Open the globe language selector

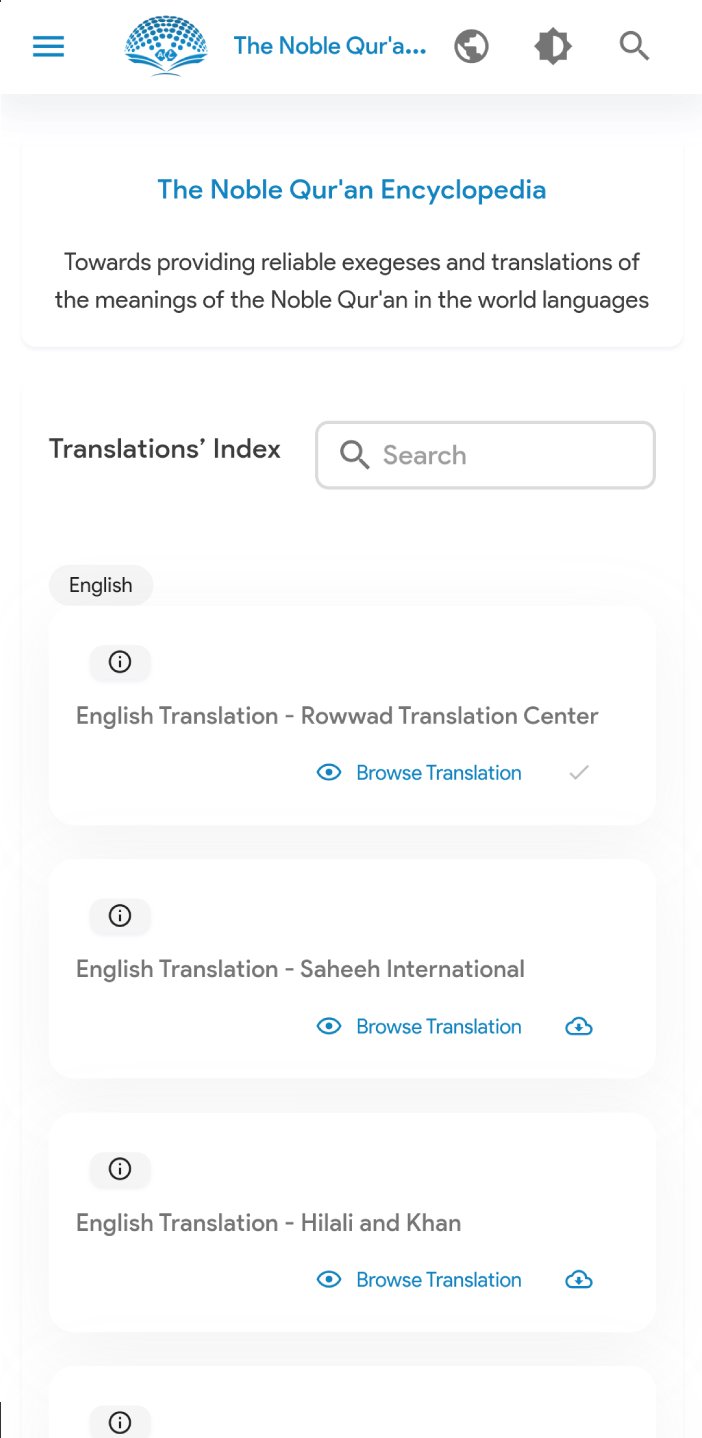coord(471,47)
